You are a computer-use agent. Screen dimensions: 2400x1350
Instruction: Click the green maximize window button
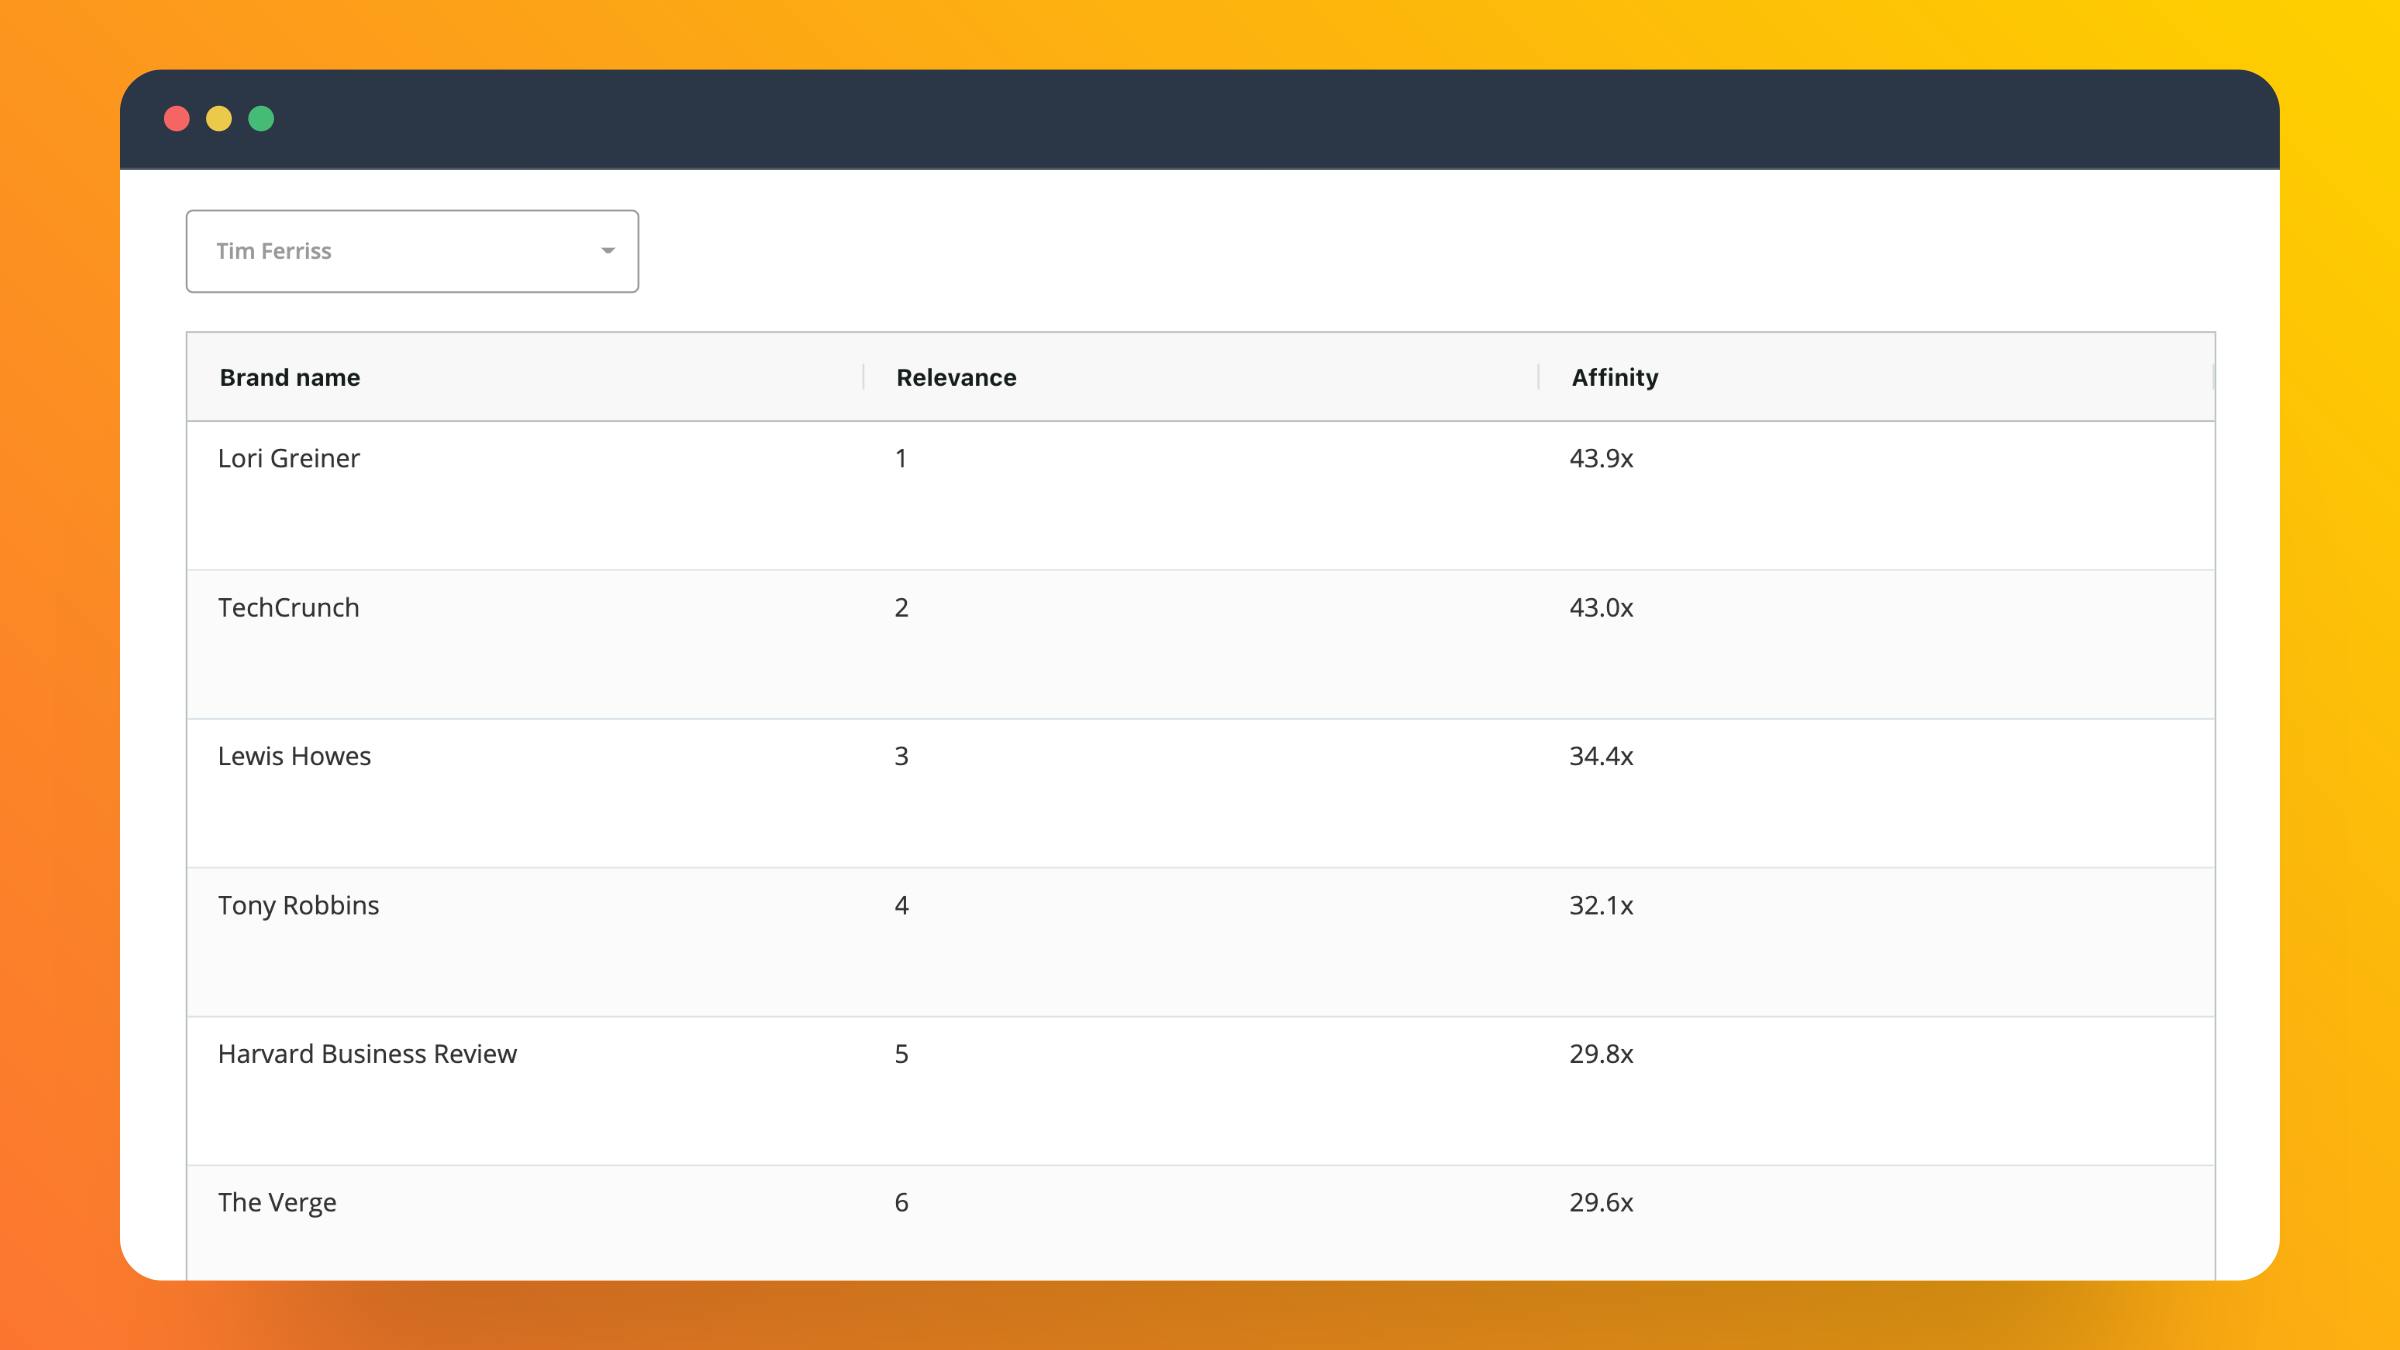coord(261,119)
